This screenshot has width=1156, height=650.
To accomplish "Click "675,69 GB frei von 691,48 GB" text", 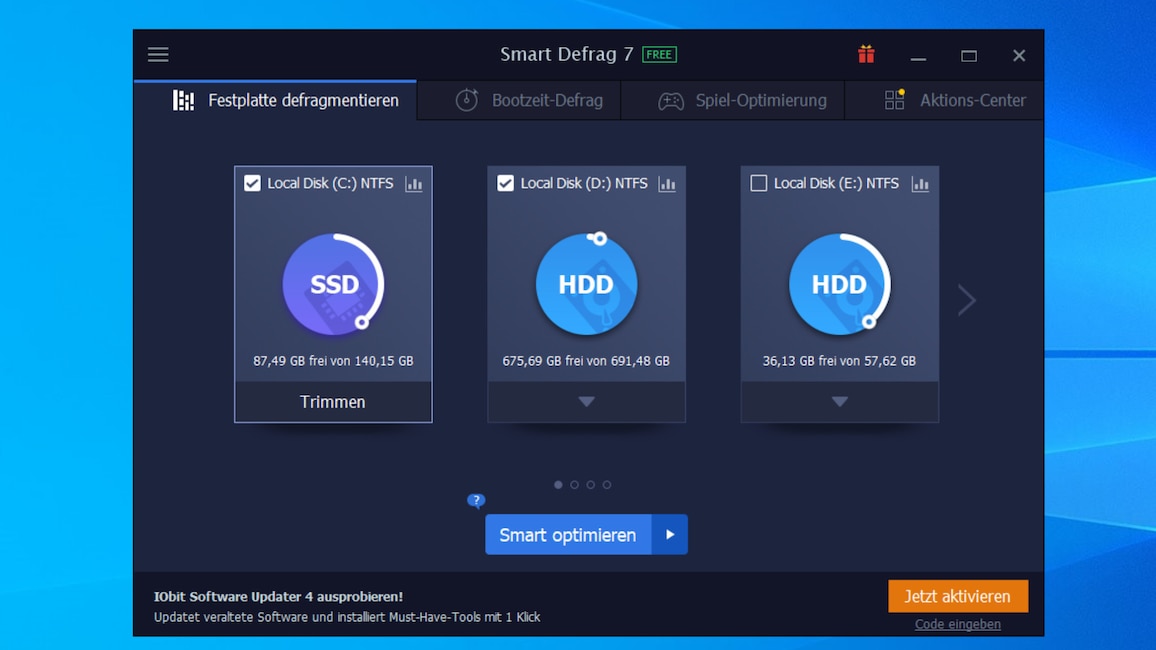I will click(586, 361).
